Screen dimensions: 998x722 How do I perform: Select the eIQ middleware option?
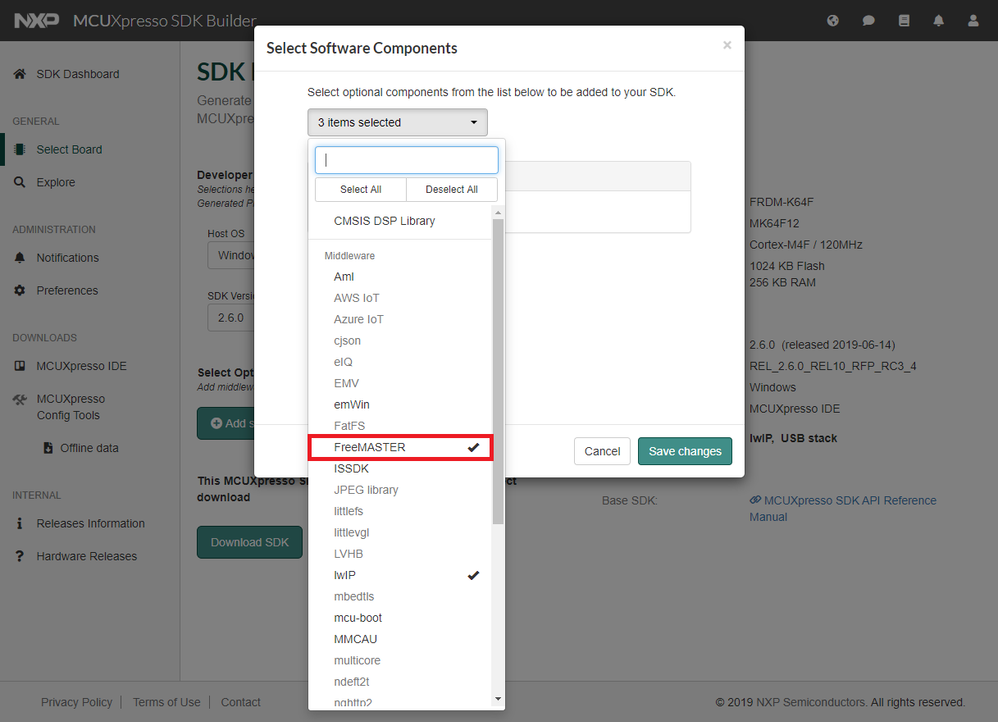400,362
